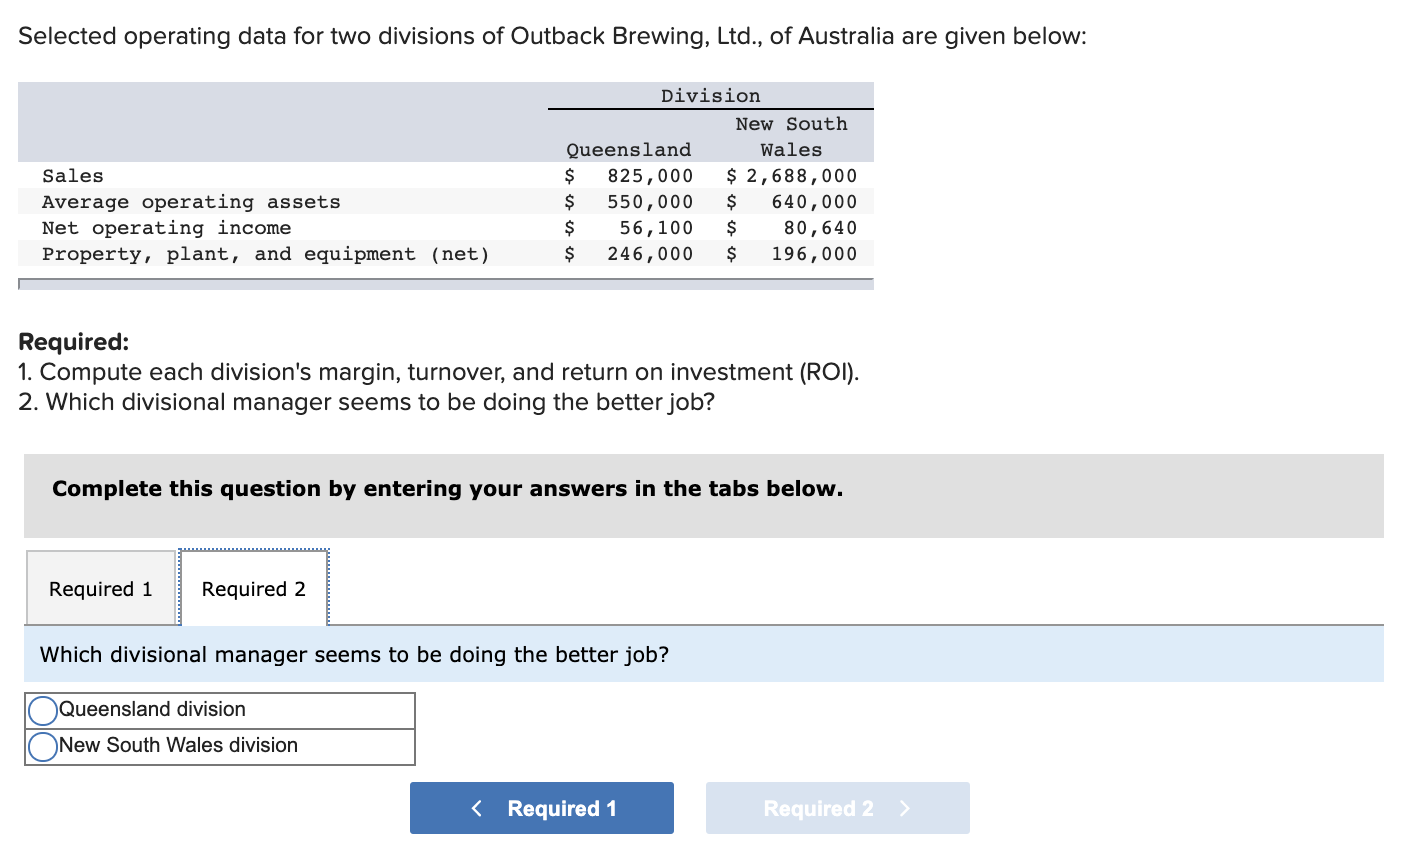This screenshot has width=1410, height=864.
Task: Click Queensland sales value 825,000
Action: point(650,176)
